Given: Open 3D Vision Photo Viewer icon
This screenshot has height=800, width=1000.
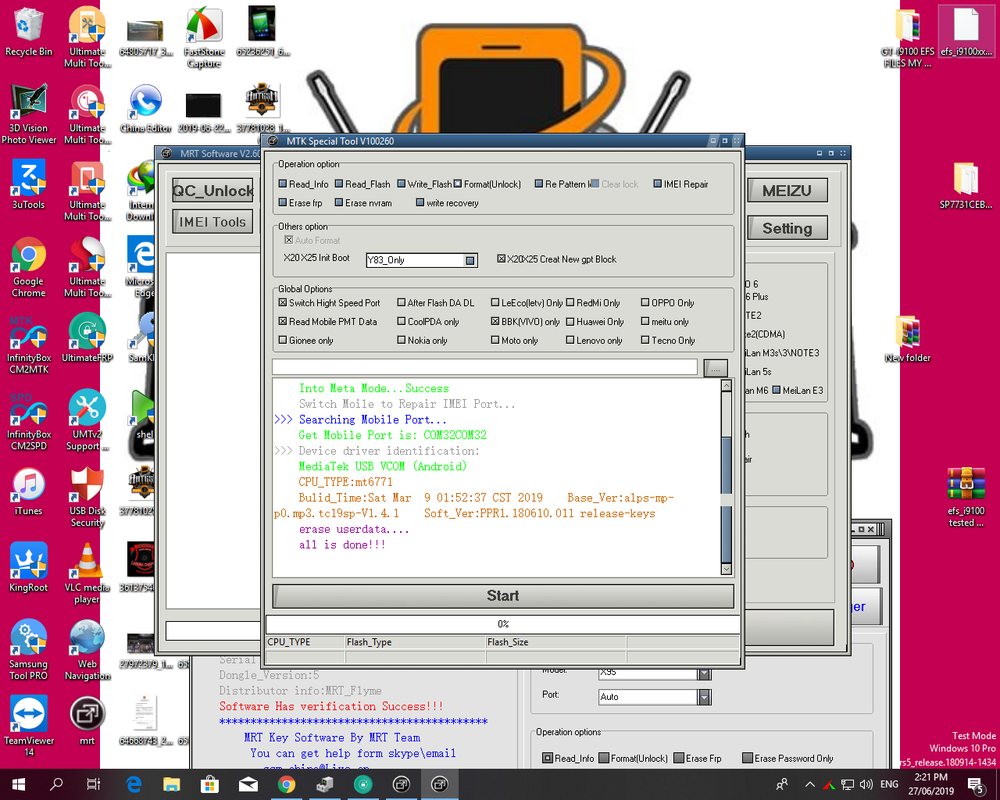Looking at the screenshot, I should (28, 114).
